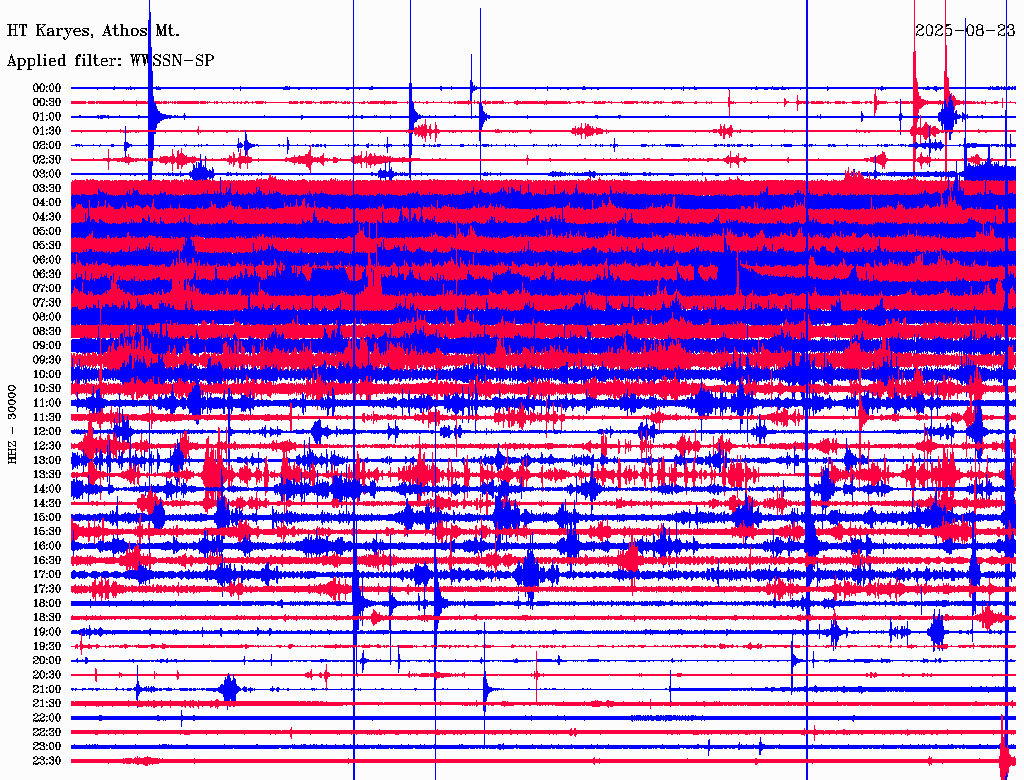
Task: Select the 22:00 time row label
Action: coord(47,718)
